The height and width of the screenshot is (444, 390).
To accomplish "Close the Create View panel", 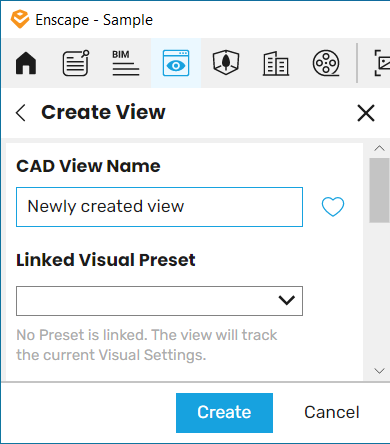I will [366, 113].
